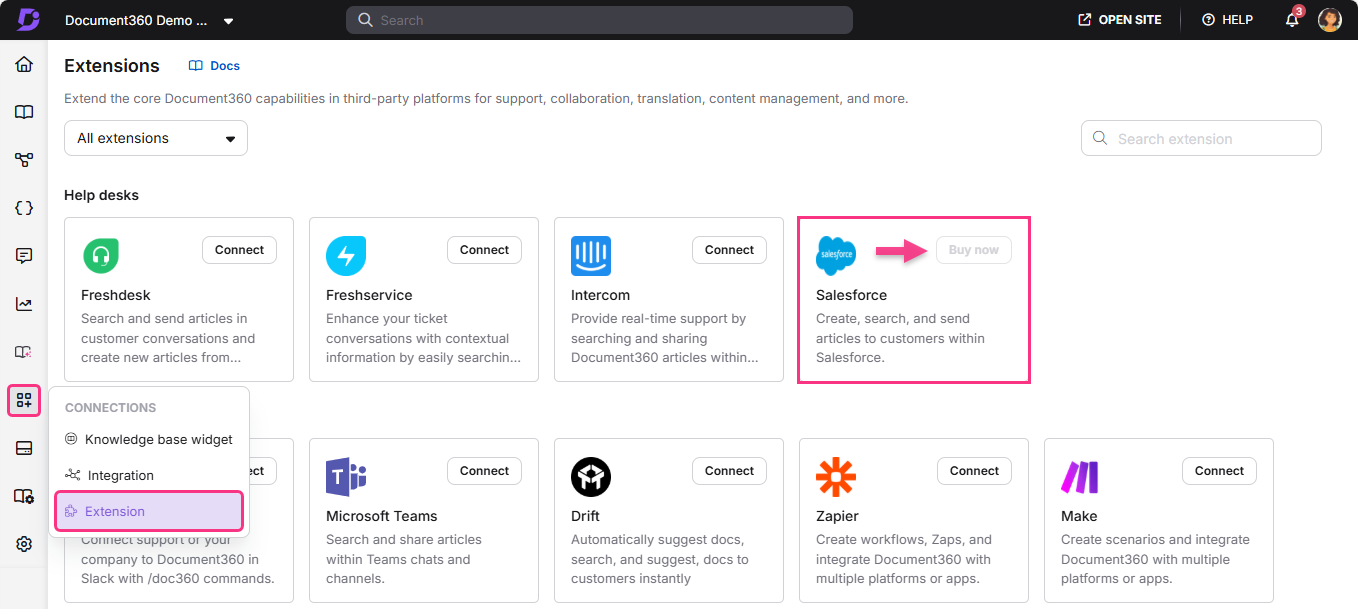This screenshot has width=1358, height=609.
Task: Click the Help desks section heading
Action: (101, 195)
